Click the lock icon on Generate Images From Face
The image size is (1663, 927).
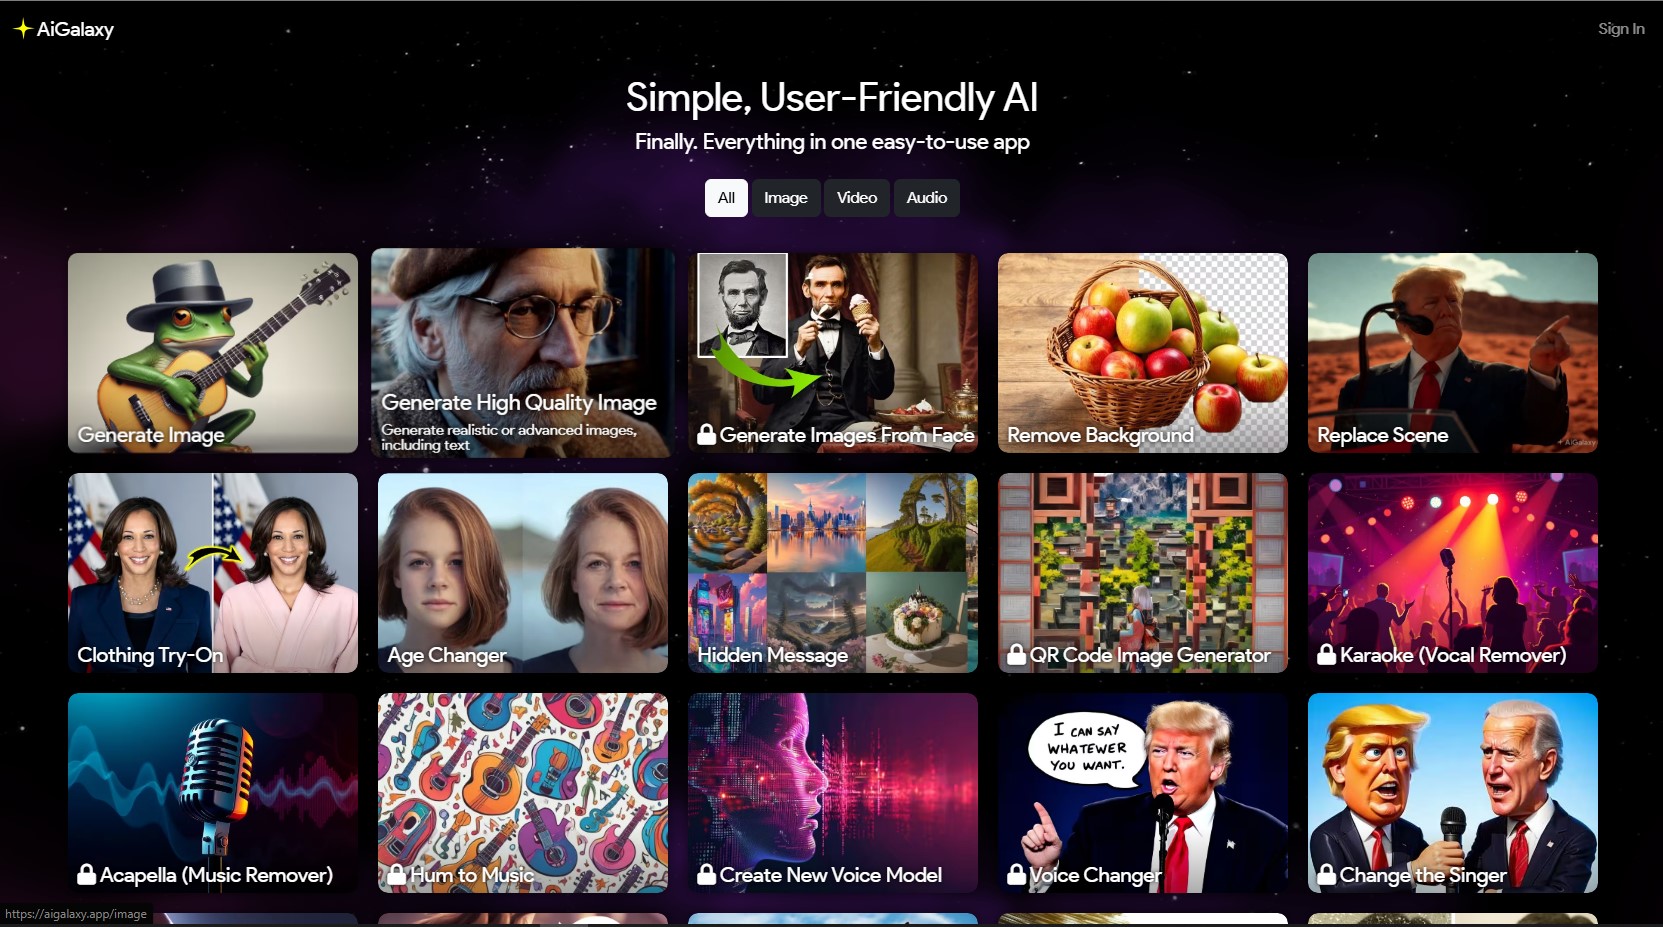706,434
